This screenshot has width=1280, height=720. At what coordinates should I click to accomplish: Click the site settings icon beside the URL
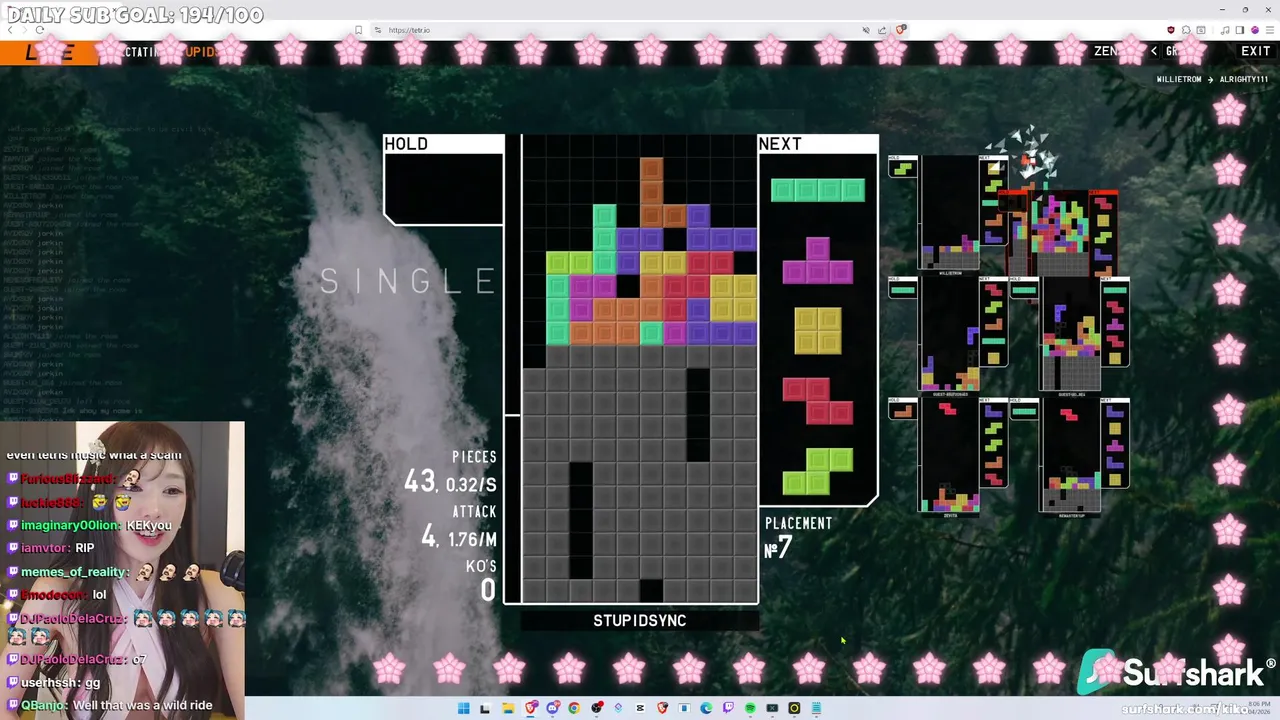pyautogui.click(x=377, y=30)
